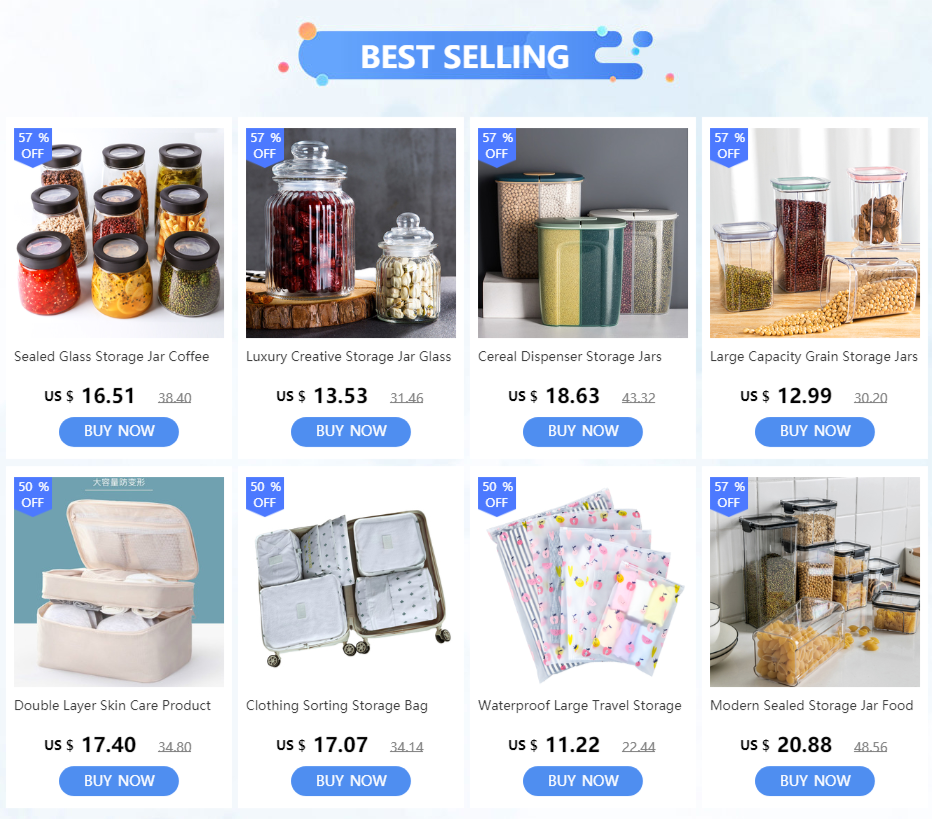Click Buy Now for Large Capacity Grain Jars
This screenshot has width=932, height=819.
(x=815, y=431)
